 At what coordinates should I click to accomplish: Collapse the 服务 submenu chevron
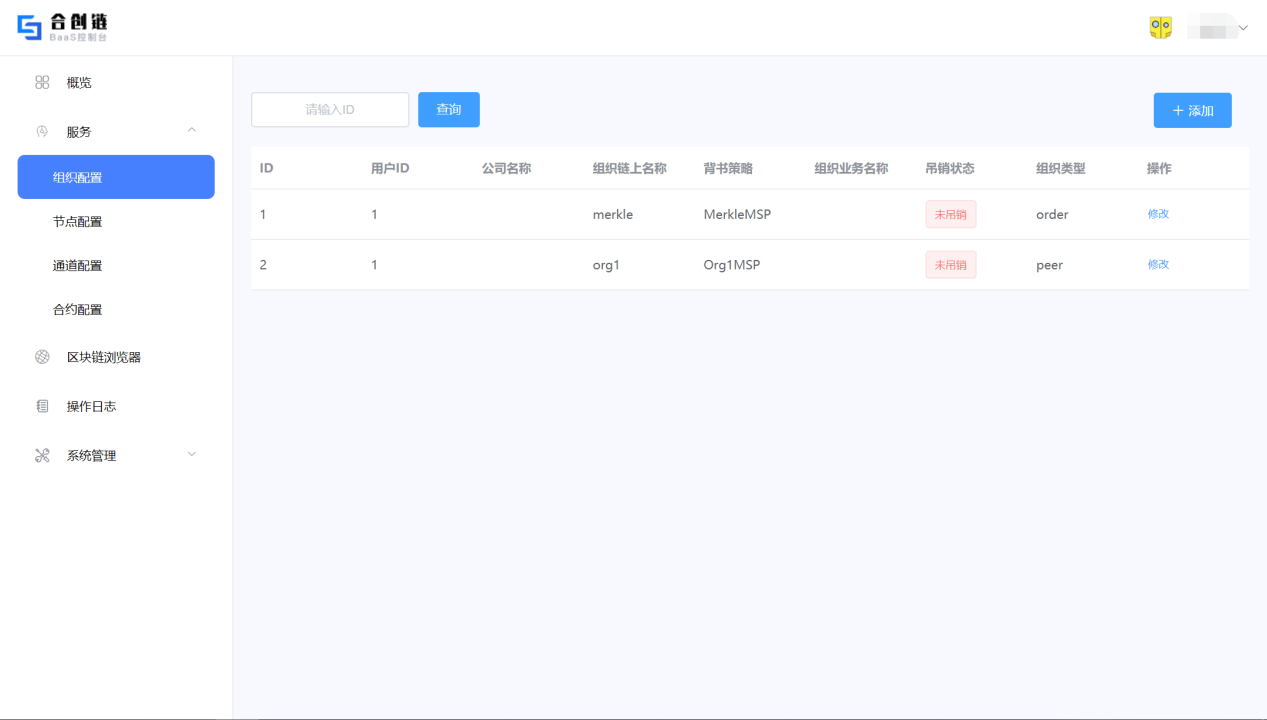[192, 130]
